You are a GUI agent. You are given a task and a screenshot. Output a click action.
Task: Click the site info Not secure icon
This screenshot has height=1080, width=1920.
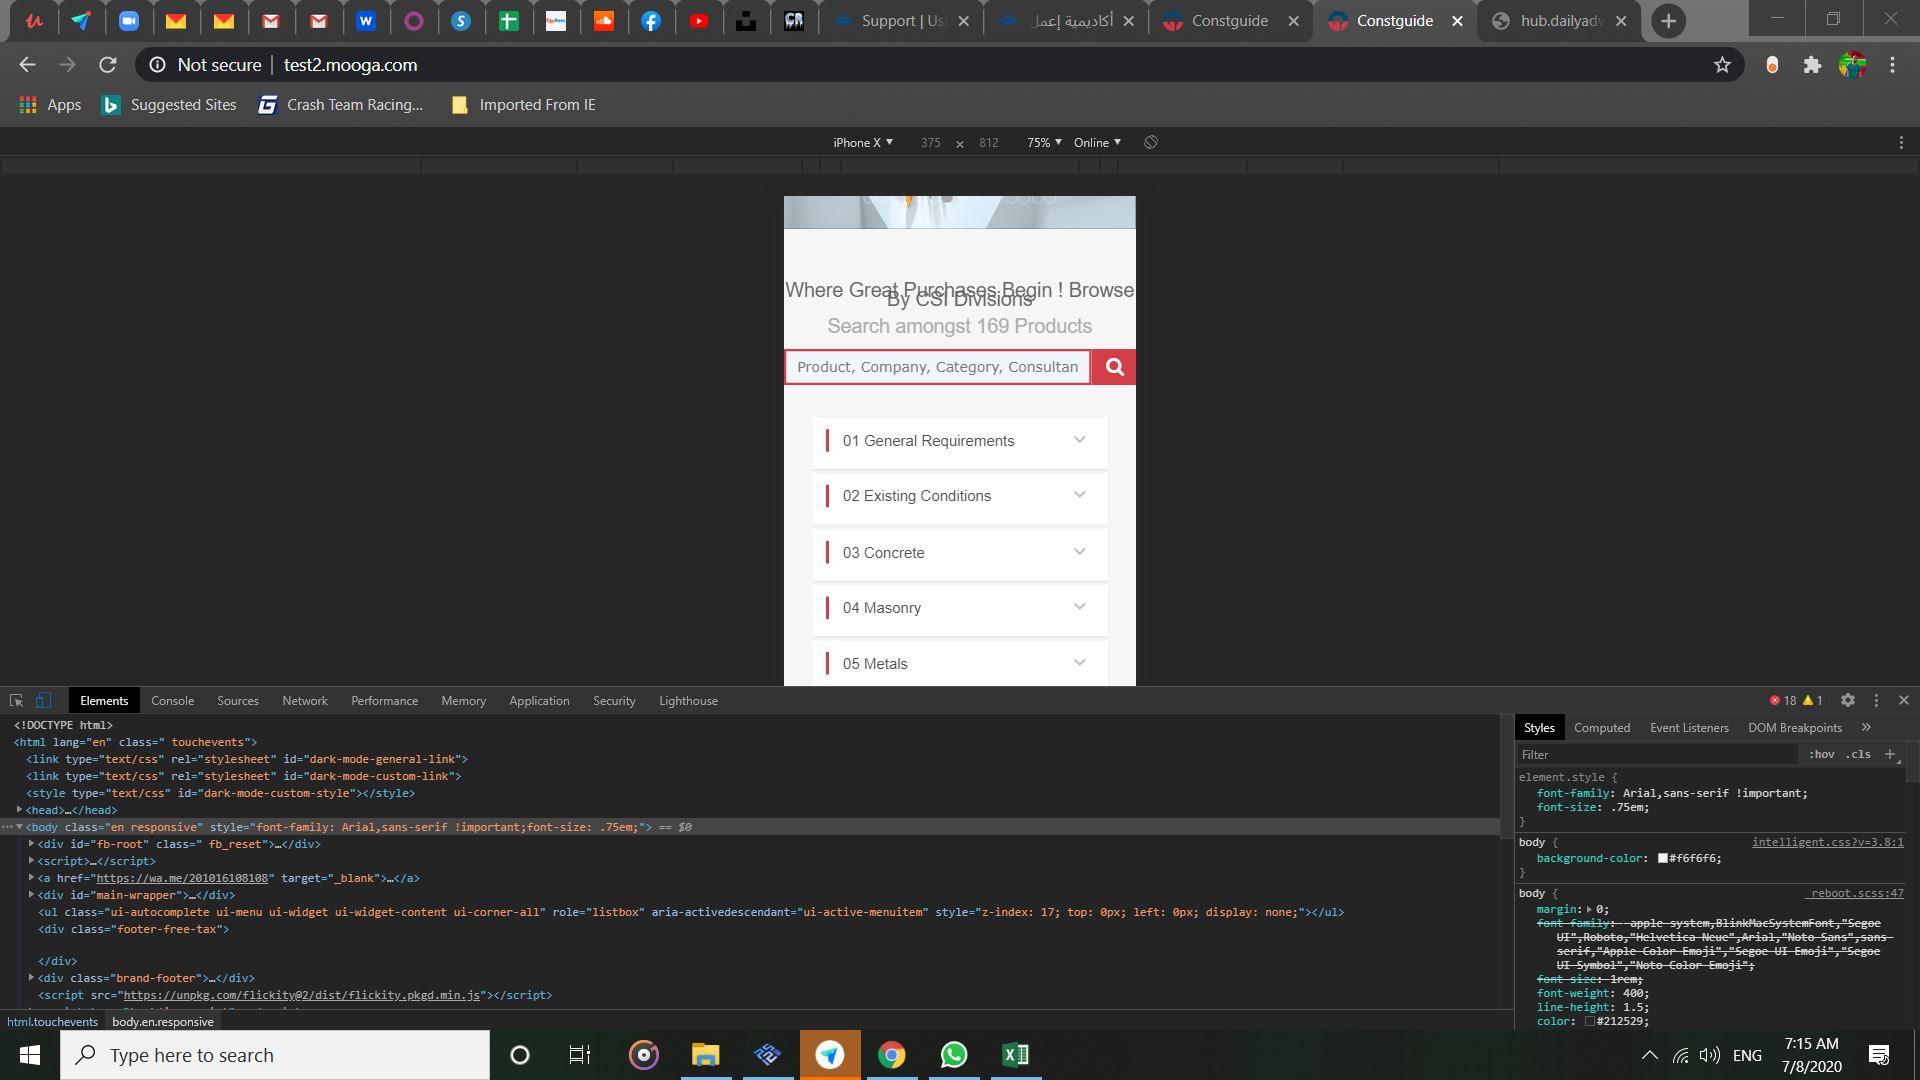click(x=157, y=65)
